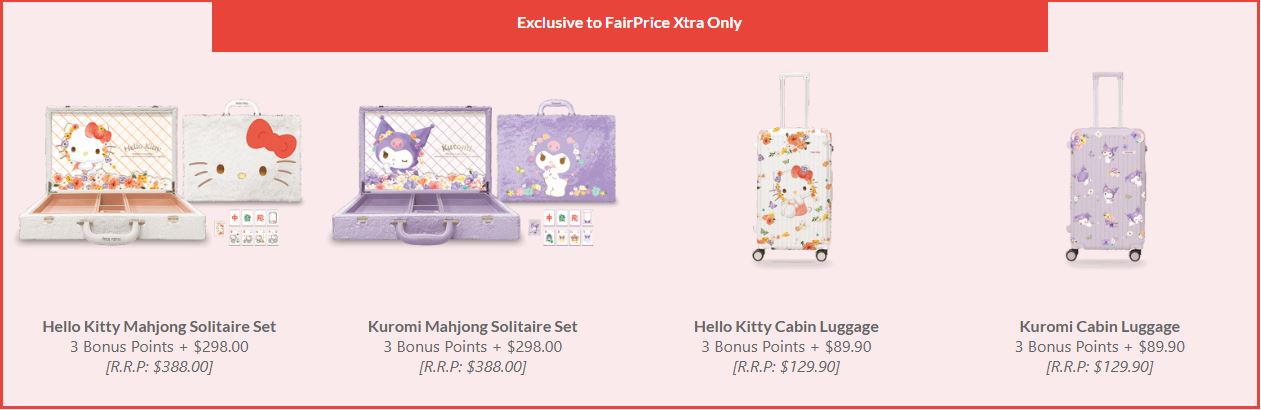Image resolution: width=1261 pixels, height=410 pixels.
Task: Click Kuromi Mahjong Solitaire Set title
Action: [473, 327]
